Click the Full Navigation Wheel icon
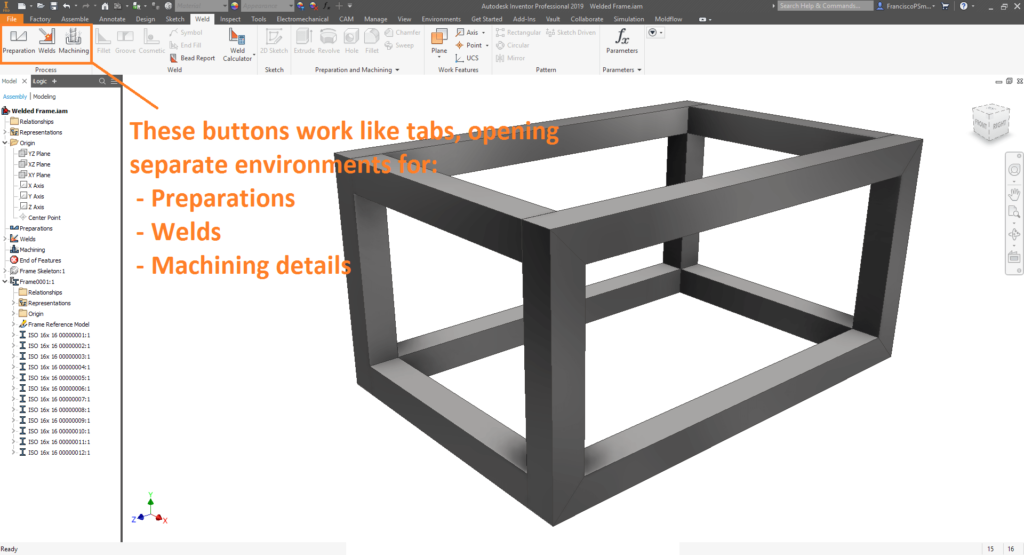This screenshot has height=555, width=1024. (1014, 170)
